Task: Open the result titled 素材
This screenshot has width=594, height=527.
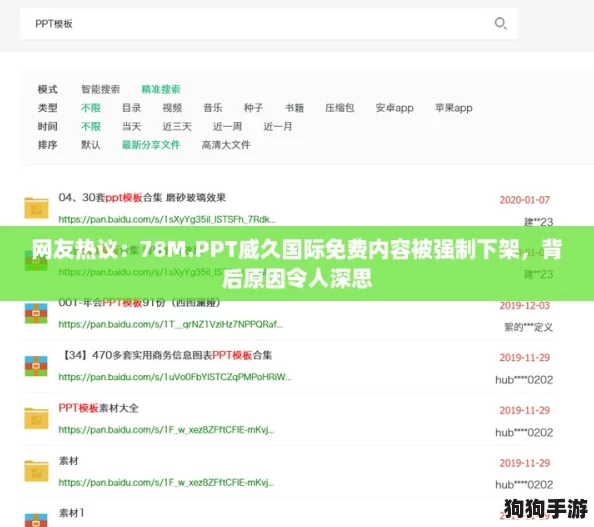Action: pos(69,461)
